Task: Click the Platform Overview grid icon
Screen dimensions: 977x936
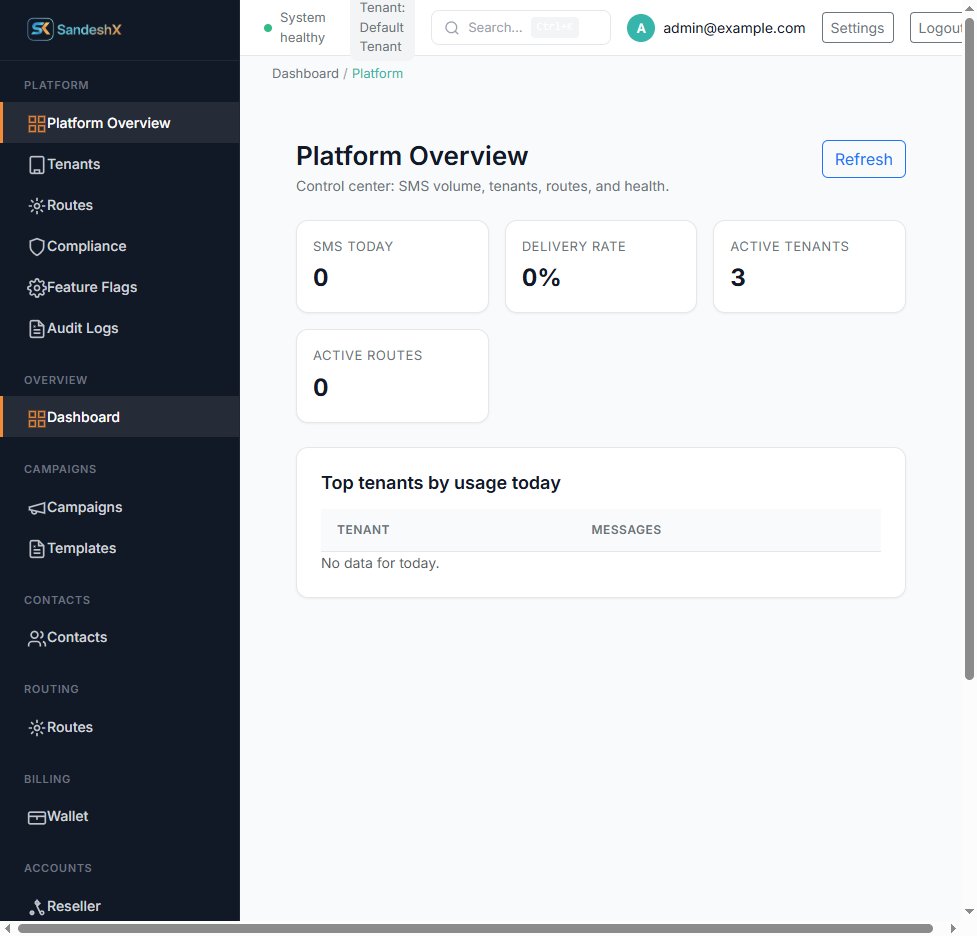Action: pyautogui.click(x=36, y=123)
